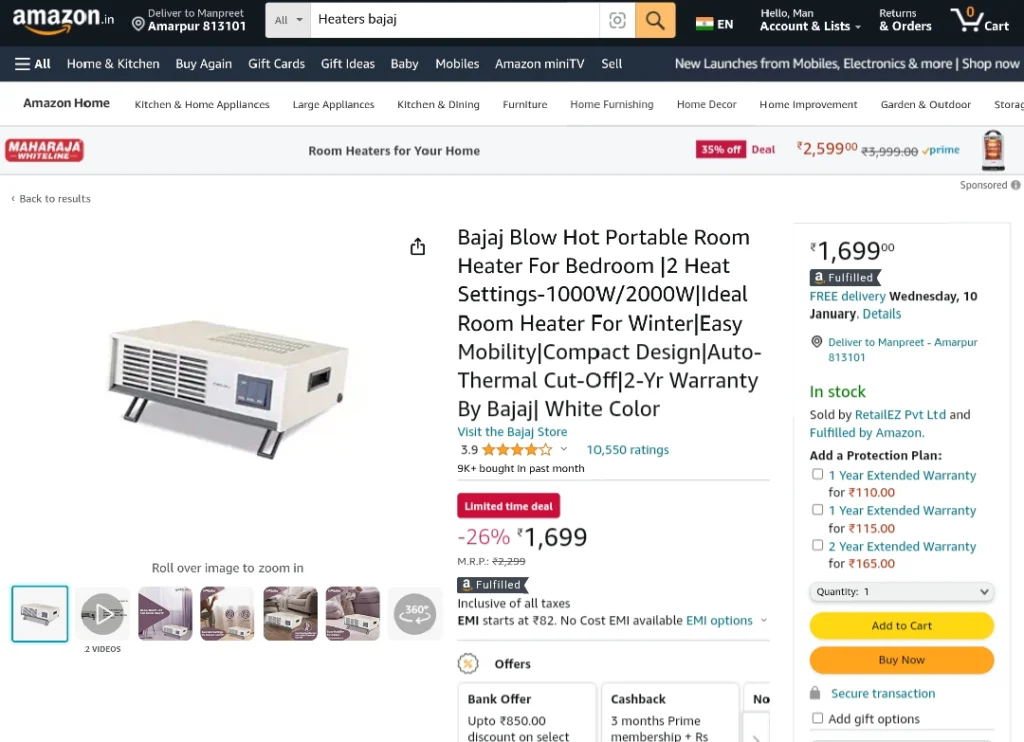Image resolution: width=1024 pixels, height=742 pixels.
Task: Expand the star rating breakdown chevron
Action: [564, 449]
